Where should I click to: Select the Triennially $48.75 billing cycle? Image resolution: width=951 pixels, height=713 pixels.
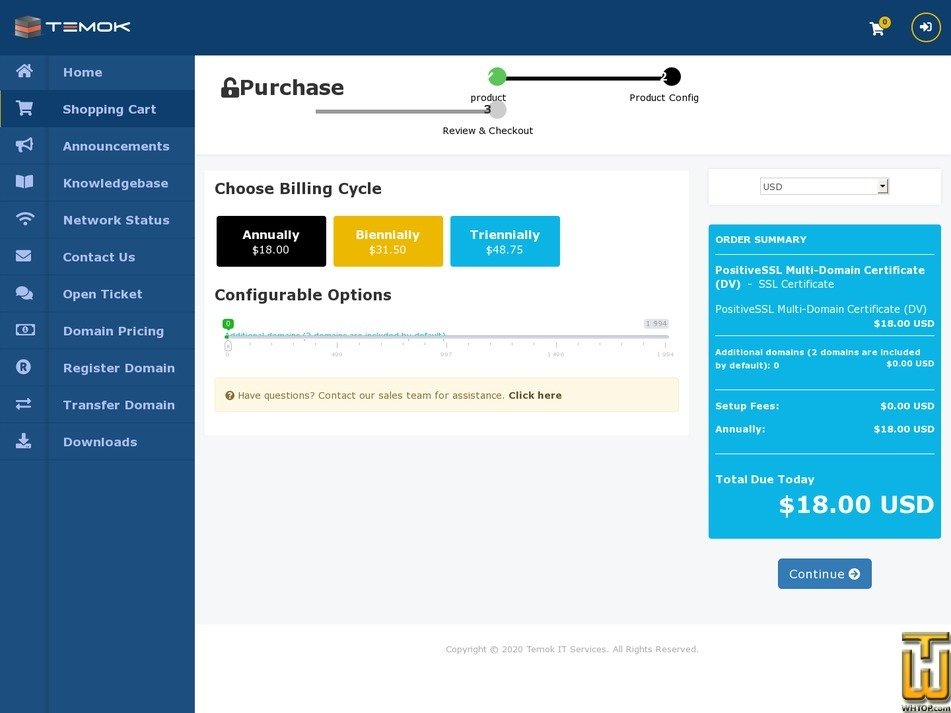tap(505, 241)
